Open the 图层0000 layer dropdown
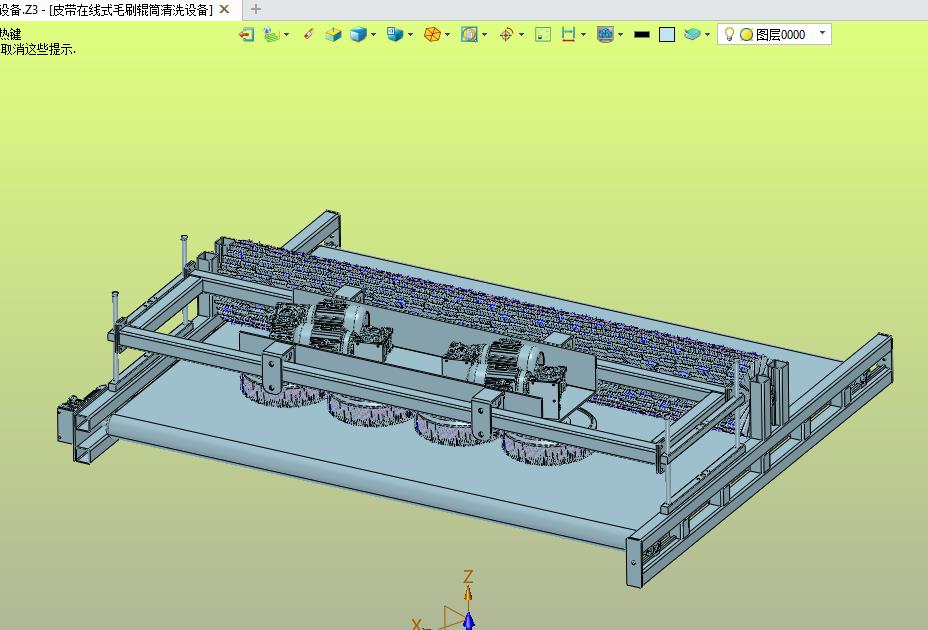Viewport: 928px width, 630px height. [822, 34]
